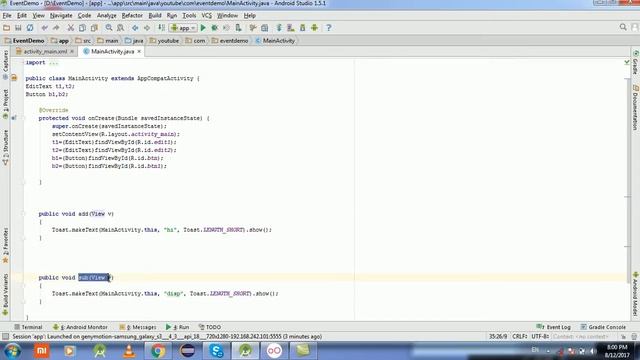Open the Build Variants tool window

tap(5, 294)
